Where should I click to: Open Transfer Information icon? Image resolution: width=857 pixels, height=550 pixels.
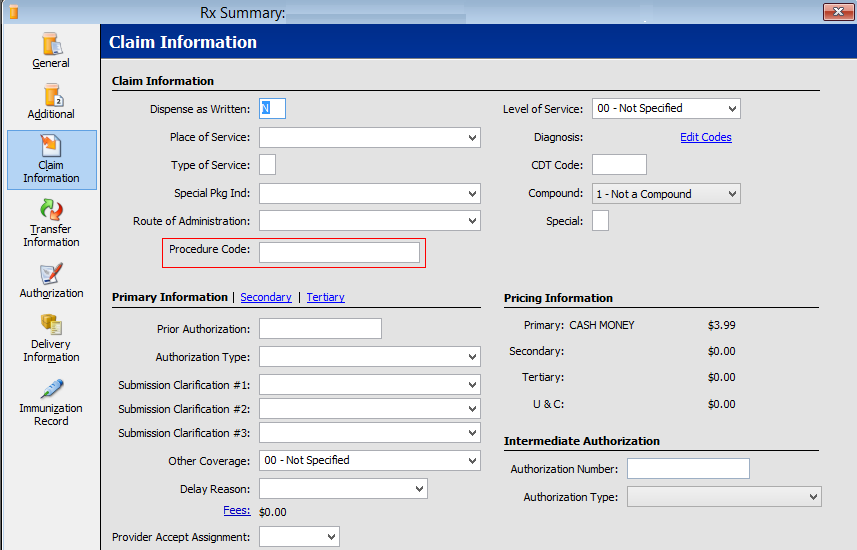51,209
